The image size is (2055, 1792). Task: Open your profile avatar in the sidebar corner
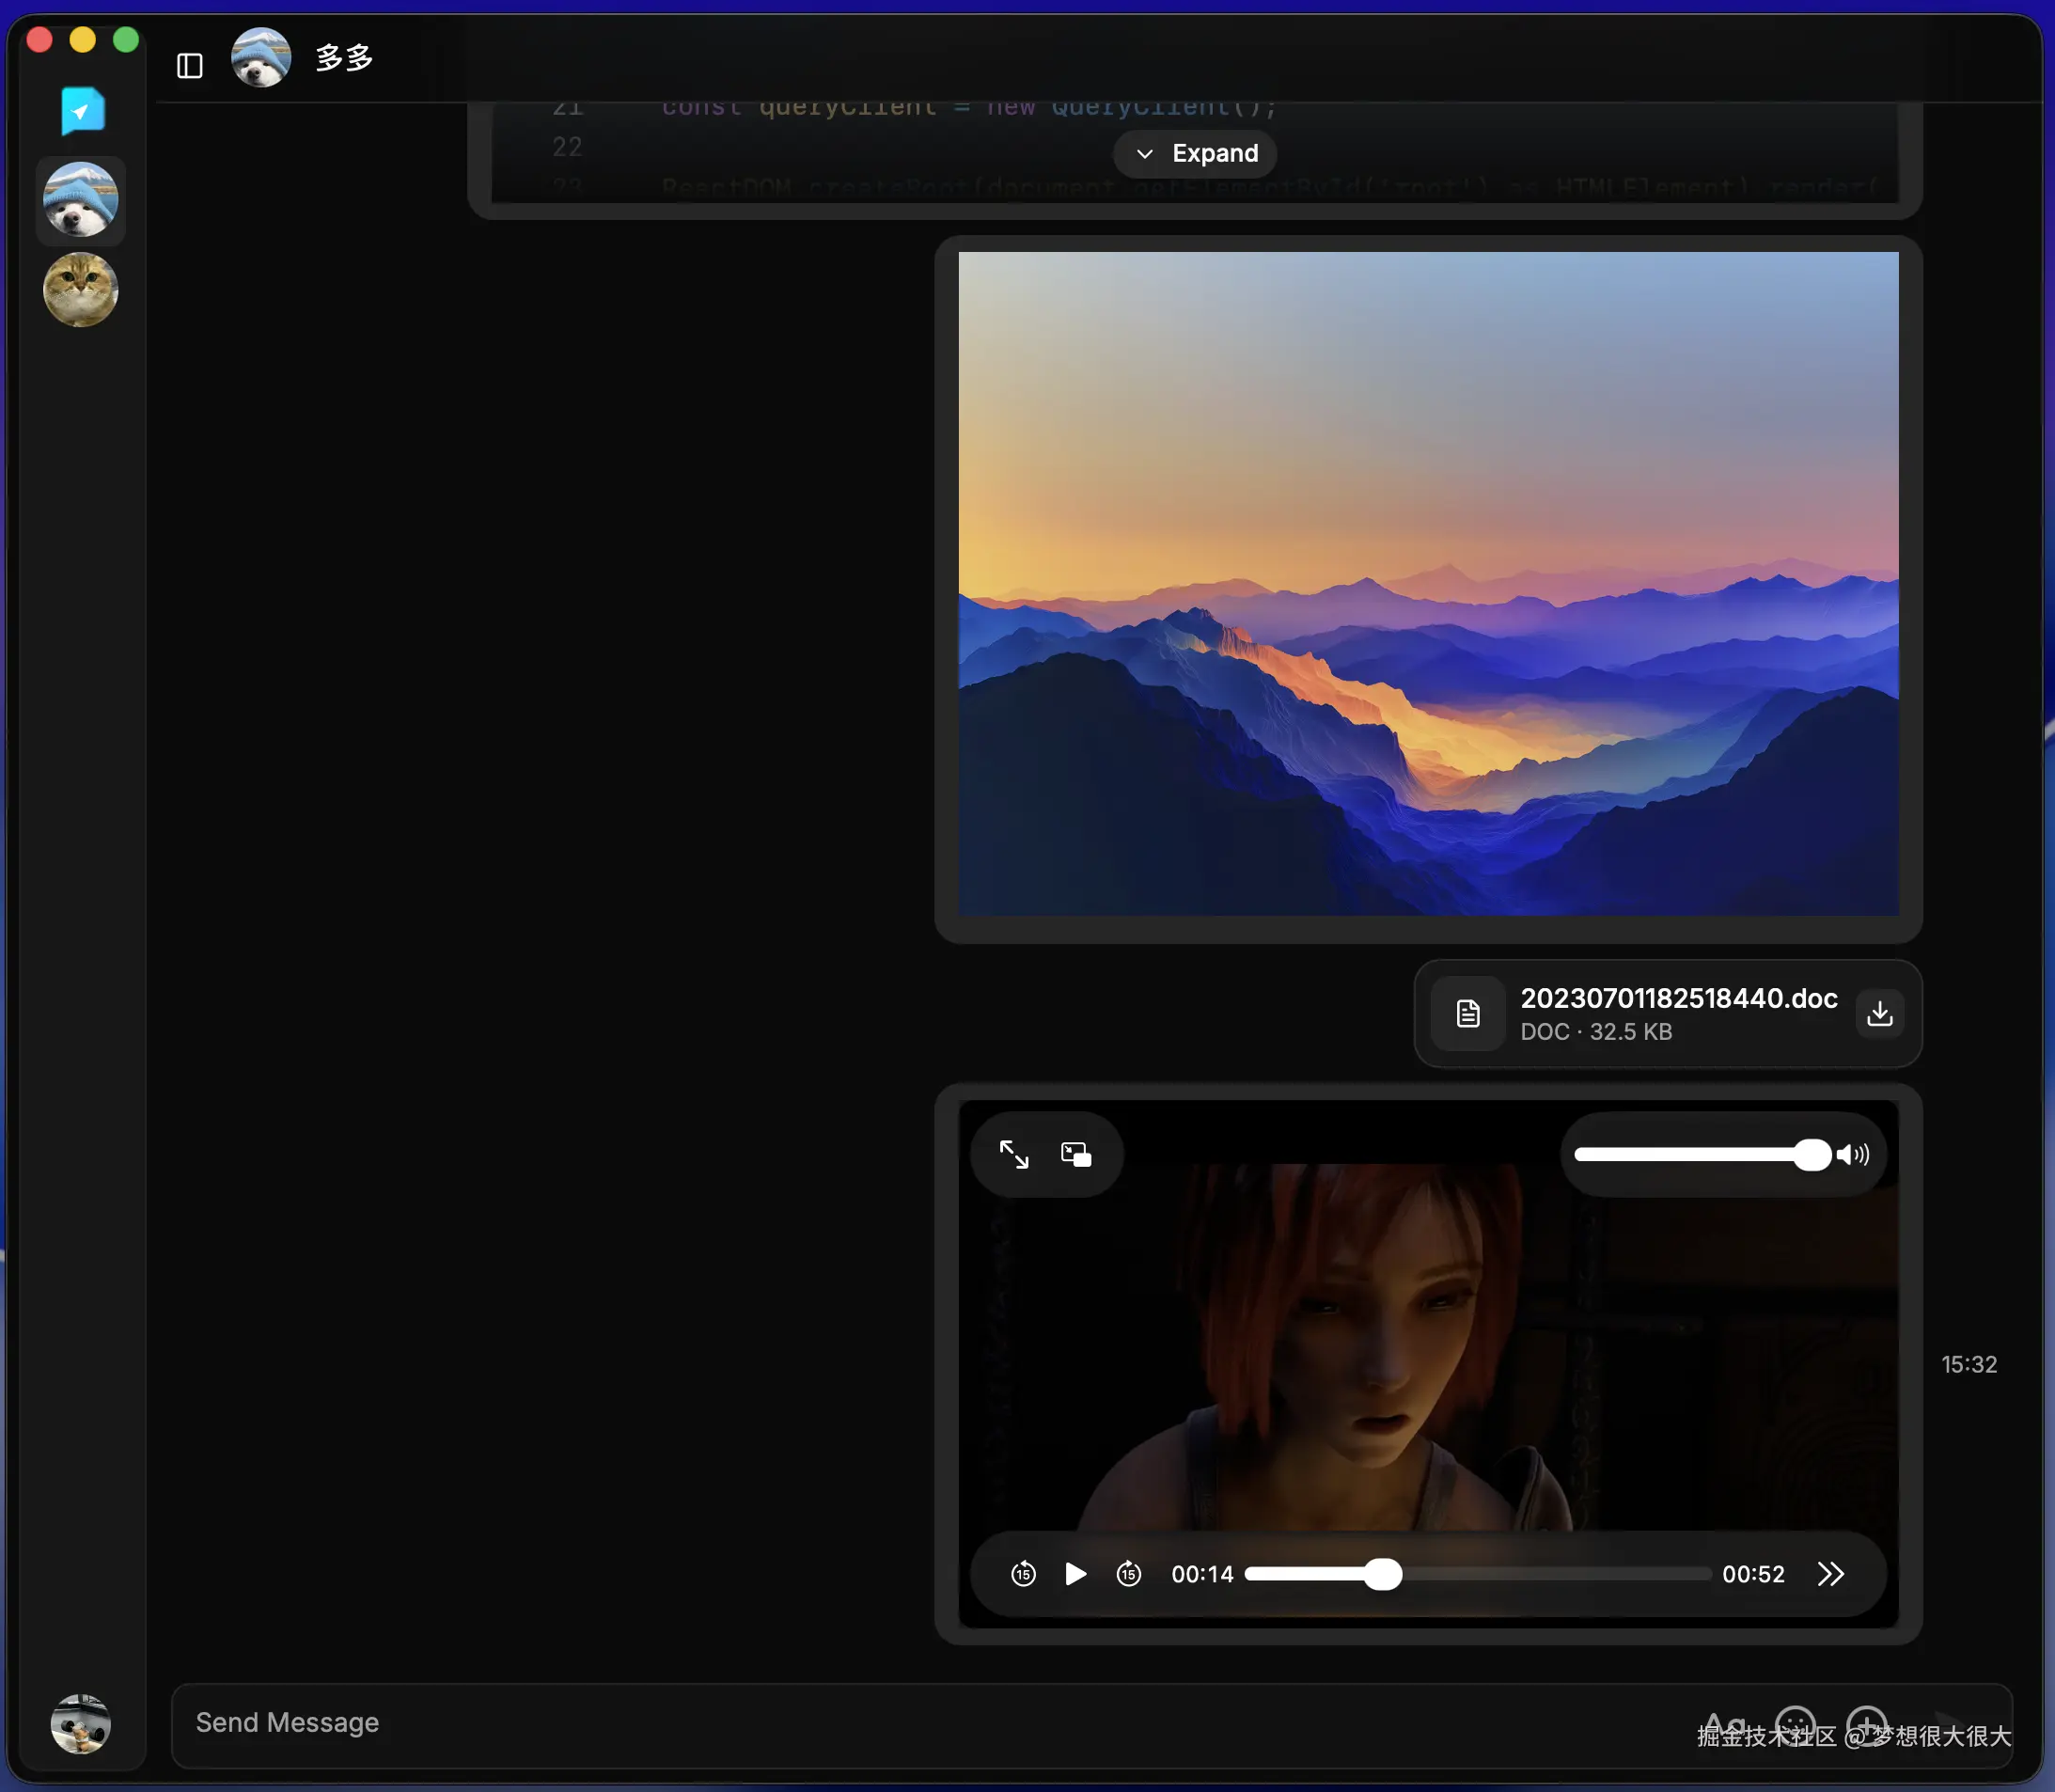81,1722
